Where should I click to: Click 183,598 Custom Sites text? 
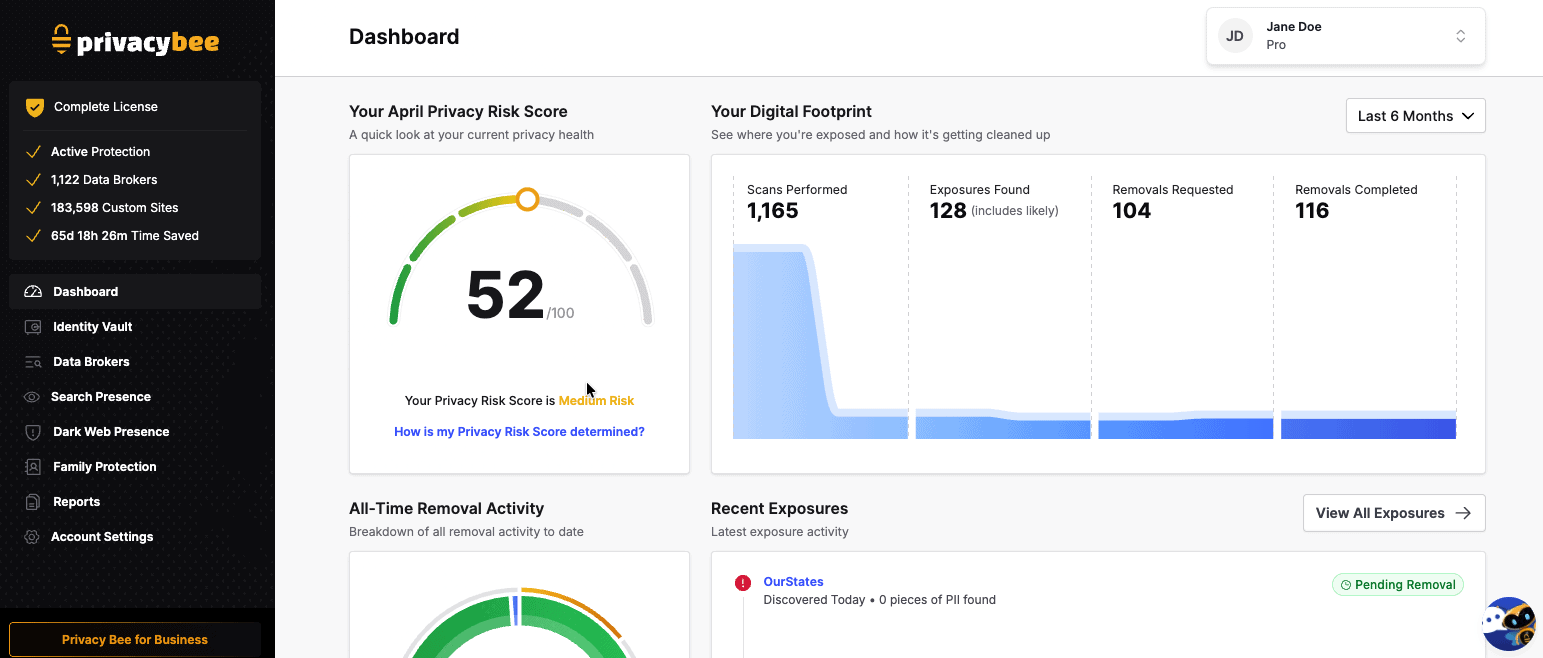(x=115, y=208)
